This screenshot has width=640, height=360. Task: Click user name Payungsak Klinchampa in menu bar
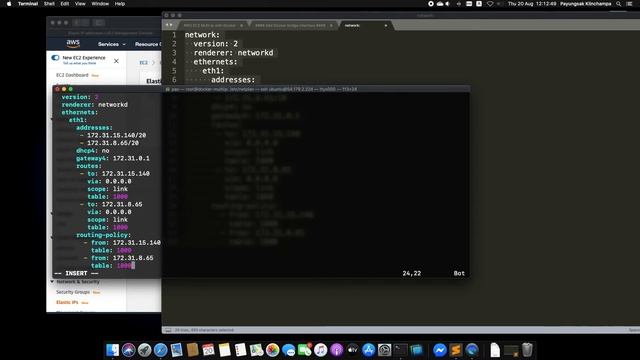pyautogui.click(x=586, y=4)
